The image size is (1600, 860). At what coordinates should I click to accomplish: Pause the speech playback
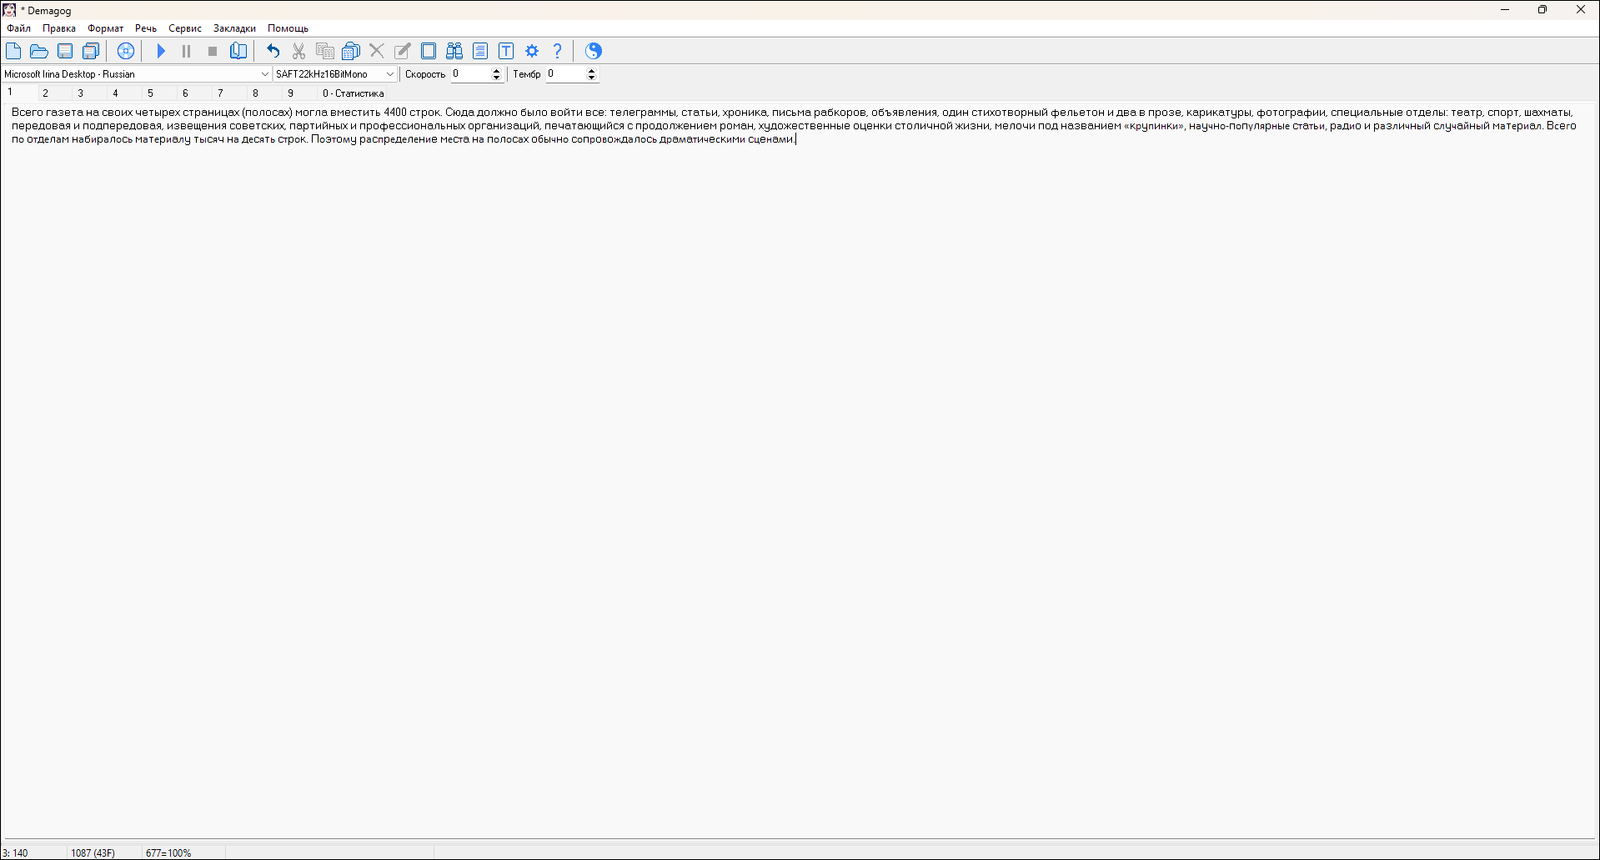click(x=186, y=51)
